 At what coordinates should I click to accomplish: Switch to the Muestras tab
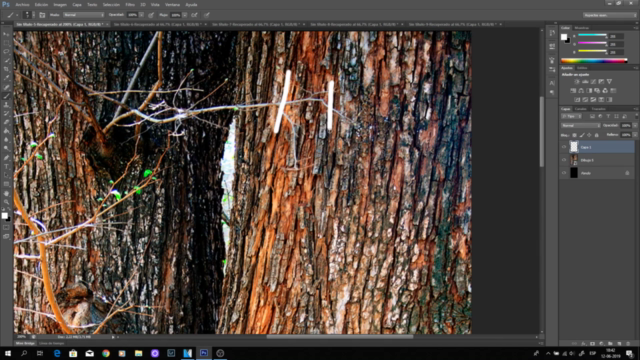point(582,28)
